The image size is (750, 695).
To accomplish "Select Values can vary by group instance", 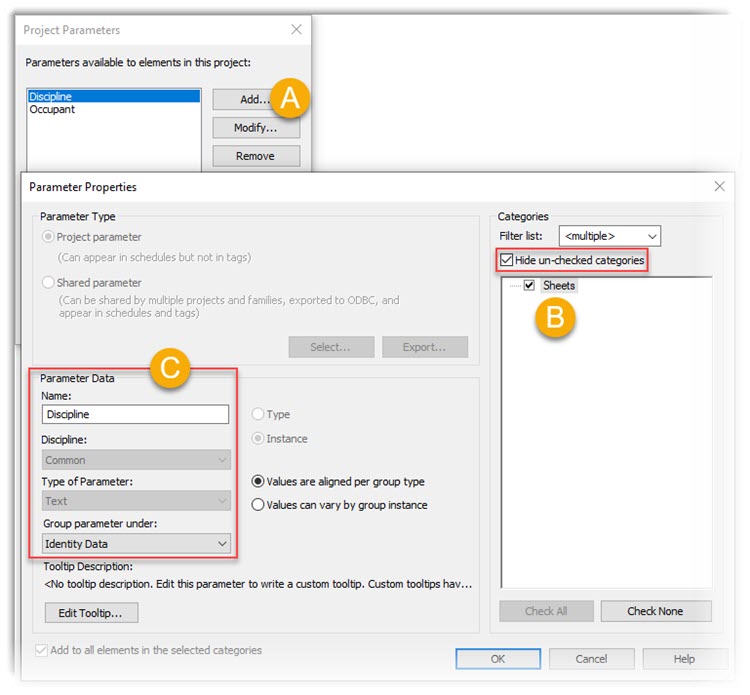I will [x=258, y=505].
